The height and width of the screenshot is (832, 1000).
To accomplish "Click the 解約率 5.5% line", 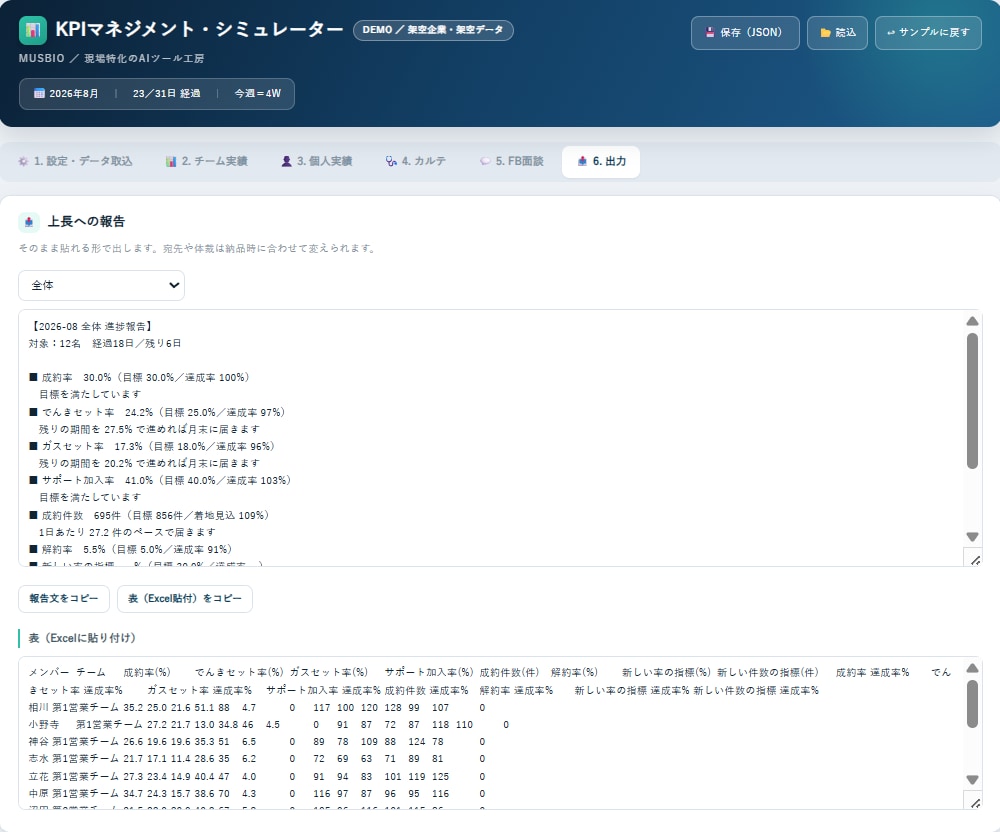I will (131, 550).
